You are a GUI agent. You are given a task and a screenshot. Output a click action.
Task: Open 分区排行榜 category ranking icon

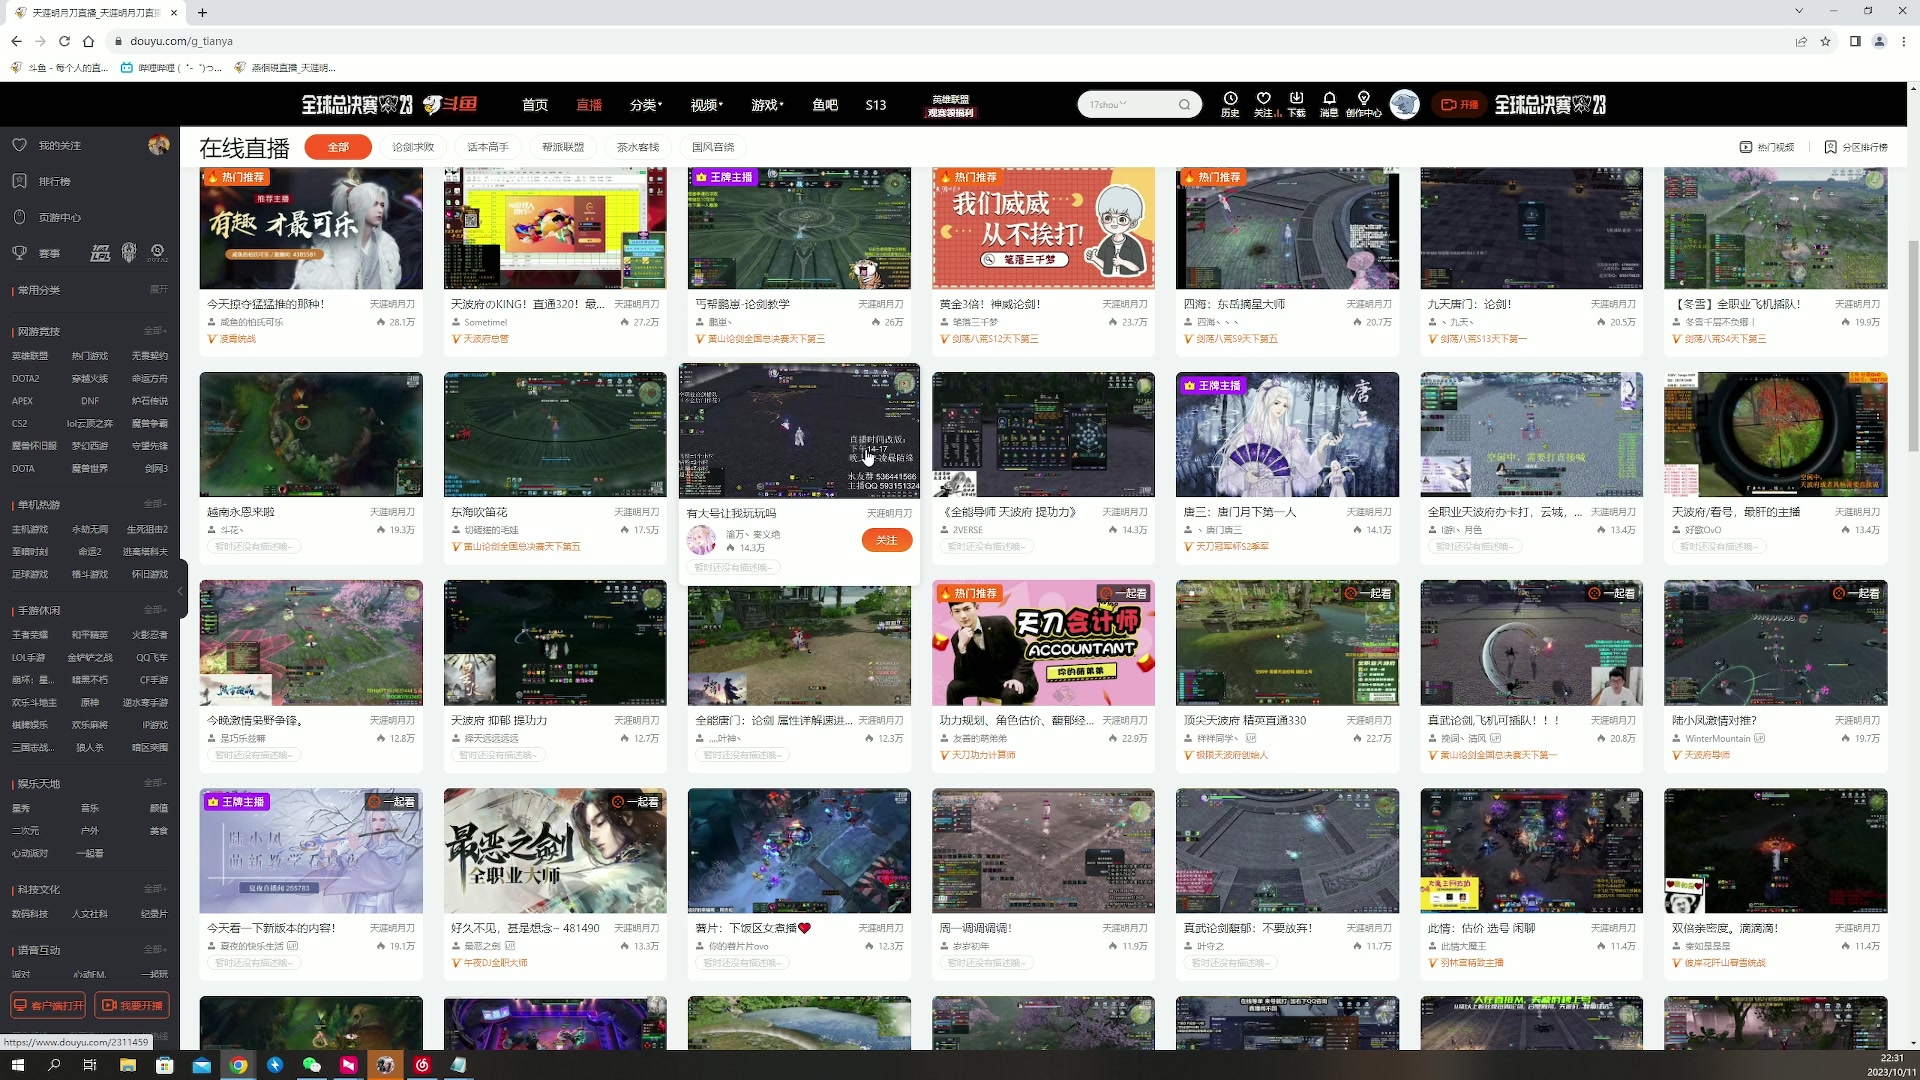pos(1858,146)
